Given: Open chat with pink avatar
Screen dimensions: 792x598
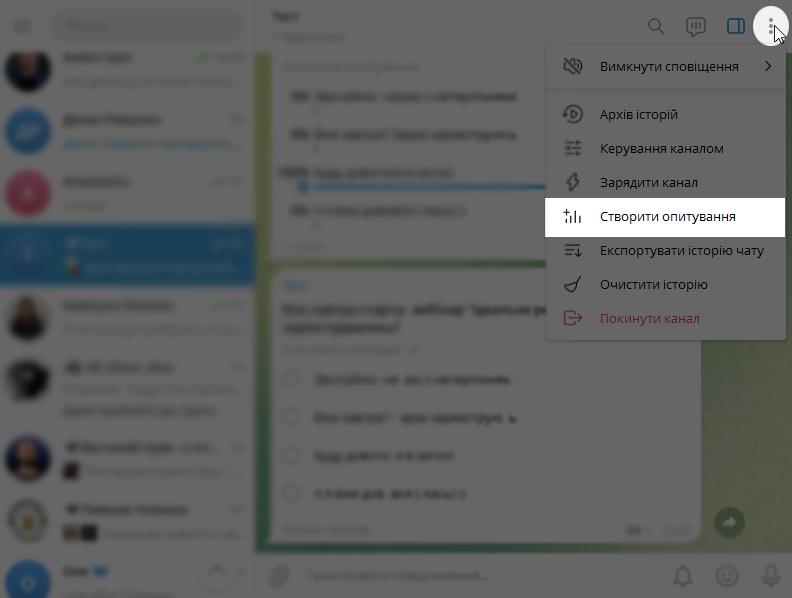Looking at the screenshot, I should [x=127, y=193].
